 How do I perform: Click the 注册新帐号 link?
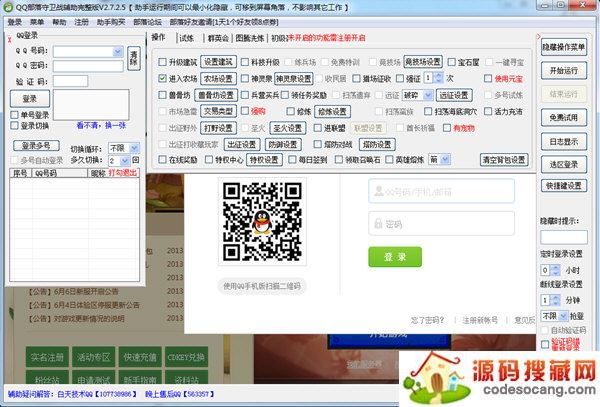click(x=480, y=320)
